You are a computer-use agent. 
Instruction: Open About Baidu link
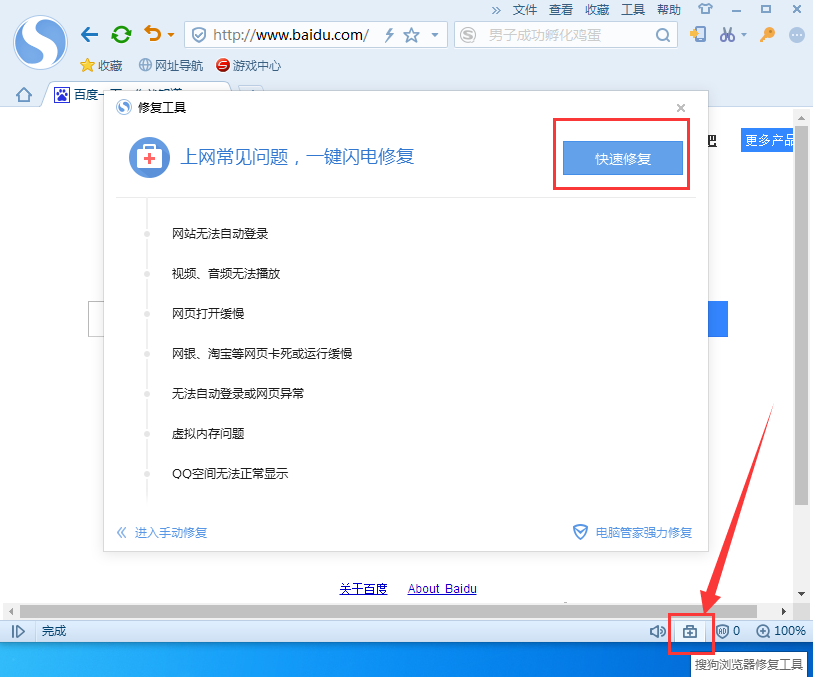coord(442,589)
